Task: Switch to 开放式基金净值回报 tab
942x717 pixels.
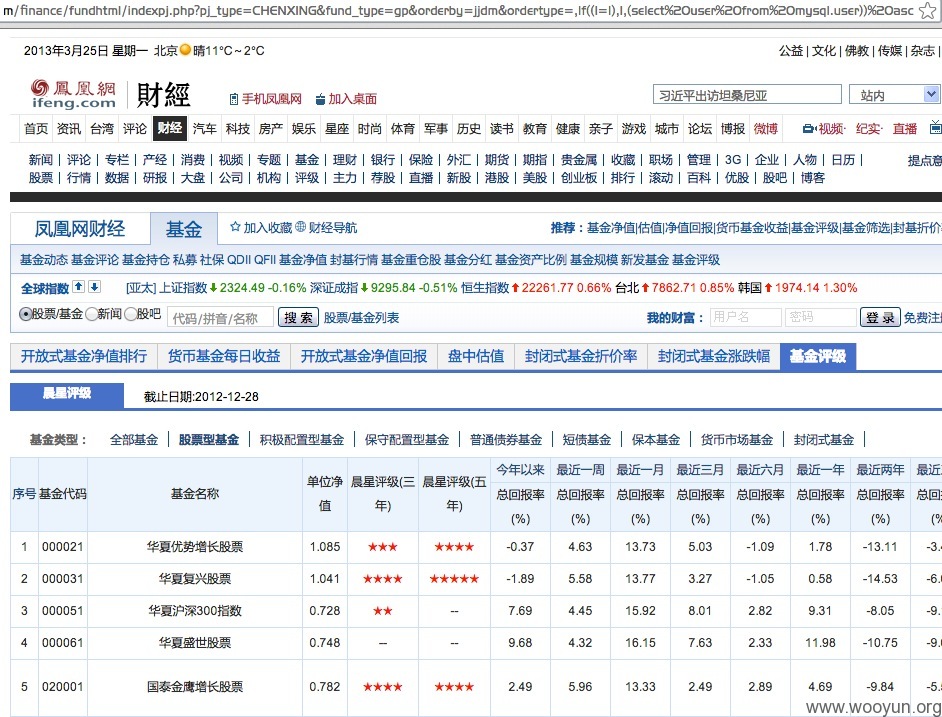Action: coord(363,356)
